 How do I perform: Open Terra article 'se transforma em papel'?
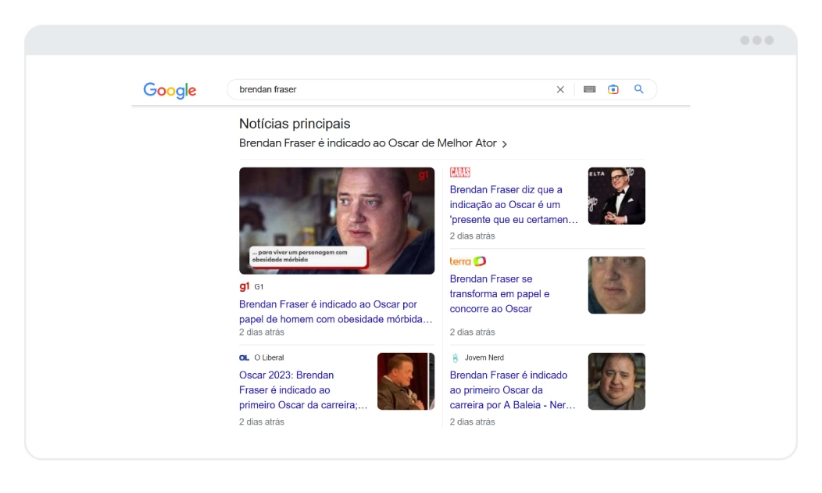(x=500, y=294)
